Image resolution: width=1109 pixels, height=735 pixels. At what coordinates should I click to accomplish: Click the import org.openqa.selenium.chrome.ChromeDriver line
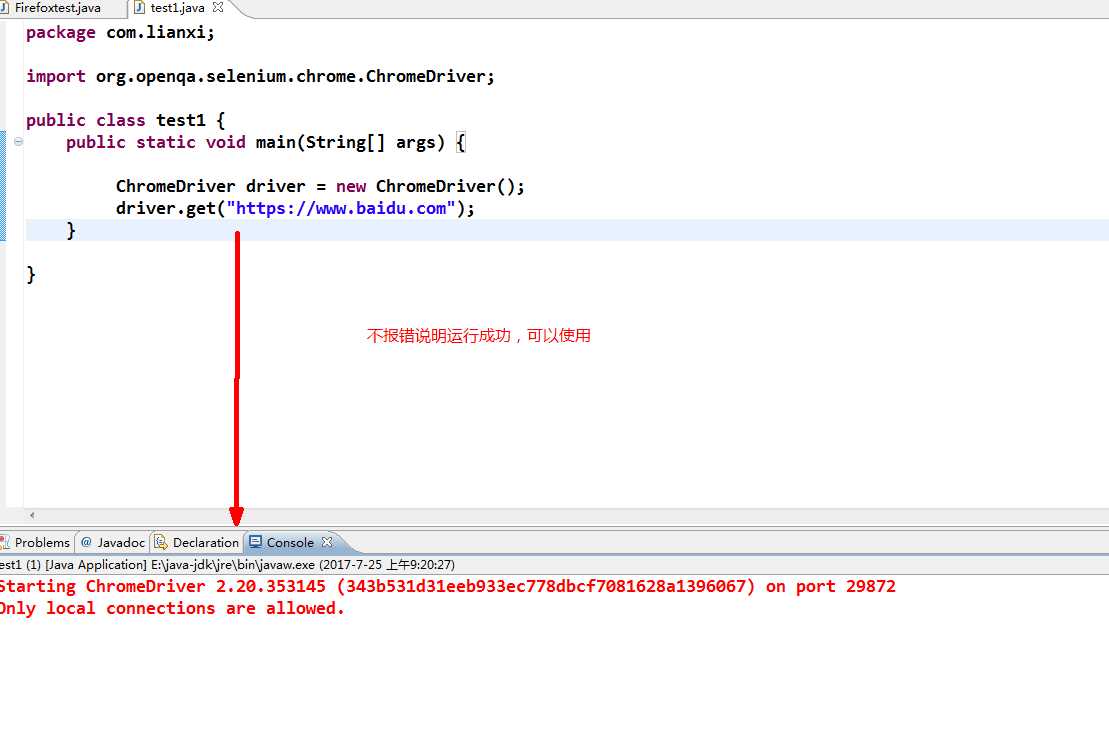click(260, 76)
